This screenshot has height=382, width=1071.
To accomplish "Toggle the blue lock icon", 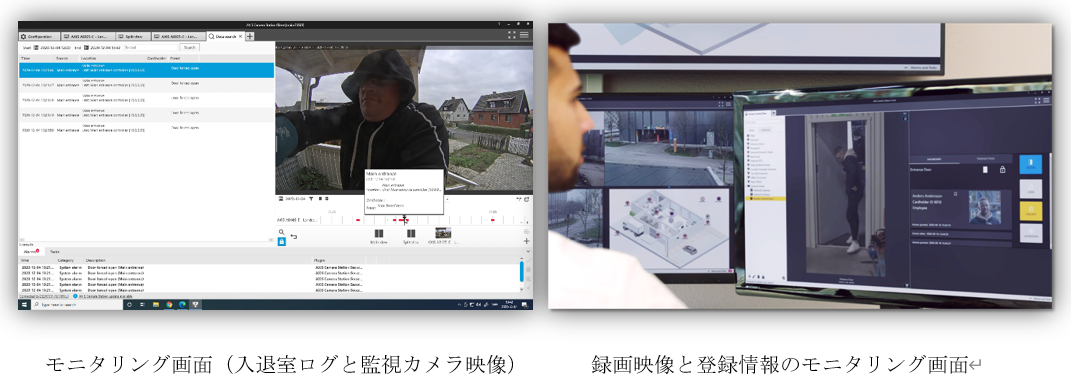I will click(x=281, y=241).
